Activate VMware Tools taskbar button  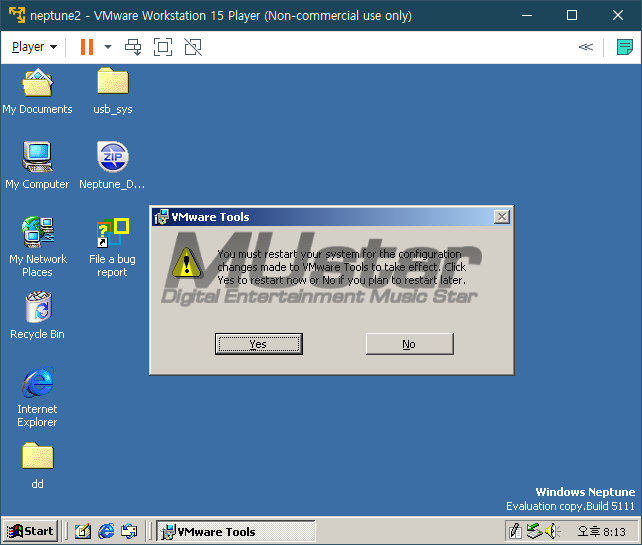click(236, 531)
